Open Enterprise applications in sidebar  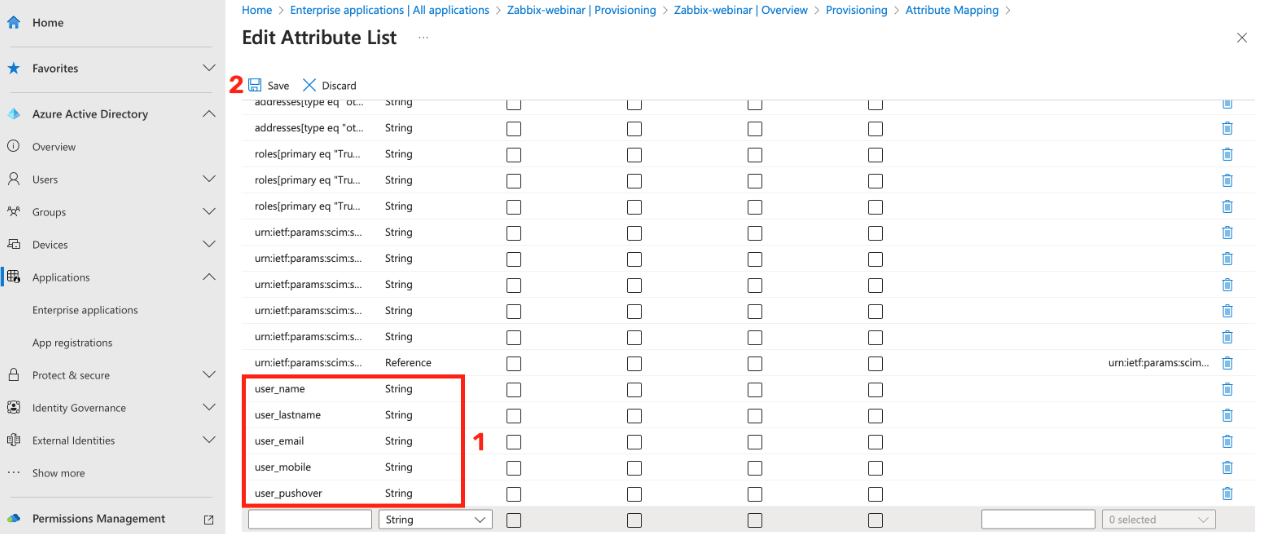coord(85,310)
